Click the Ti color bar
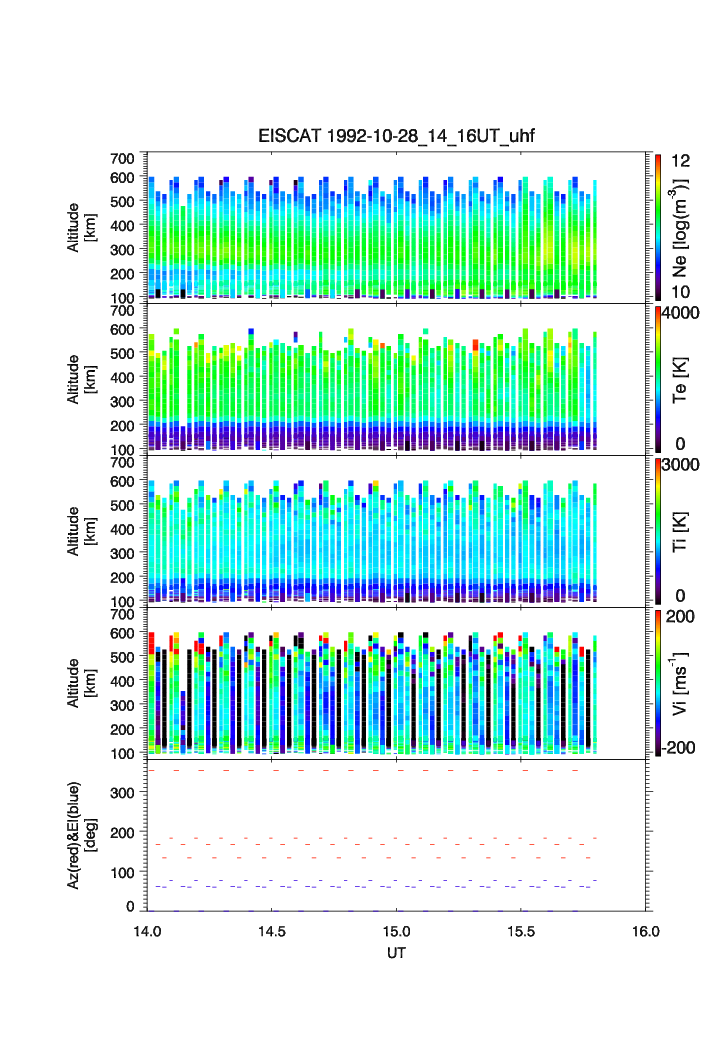 click(658, 531)
